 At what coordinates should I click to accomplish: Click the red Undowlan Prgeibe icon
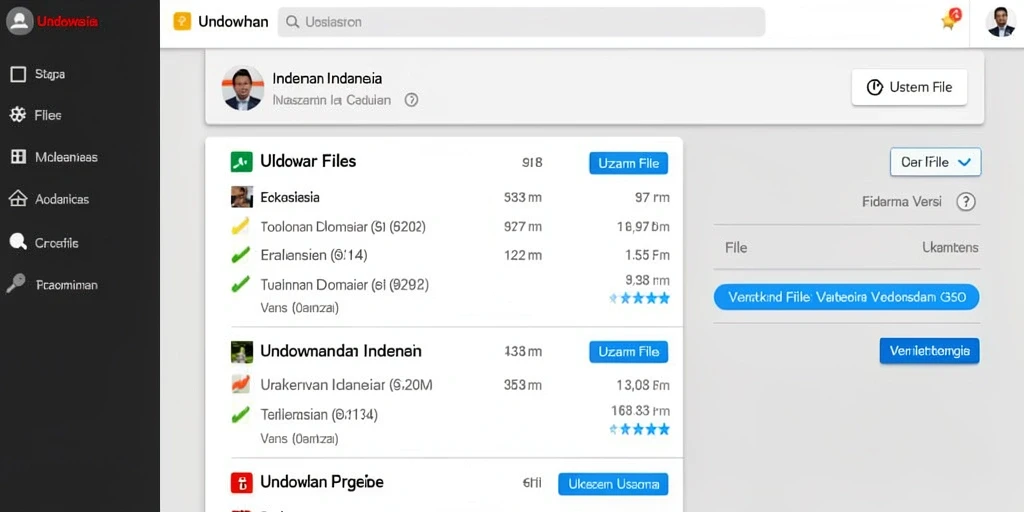pos(242,483)
